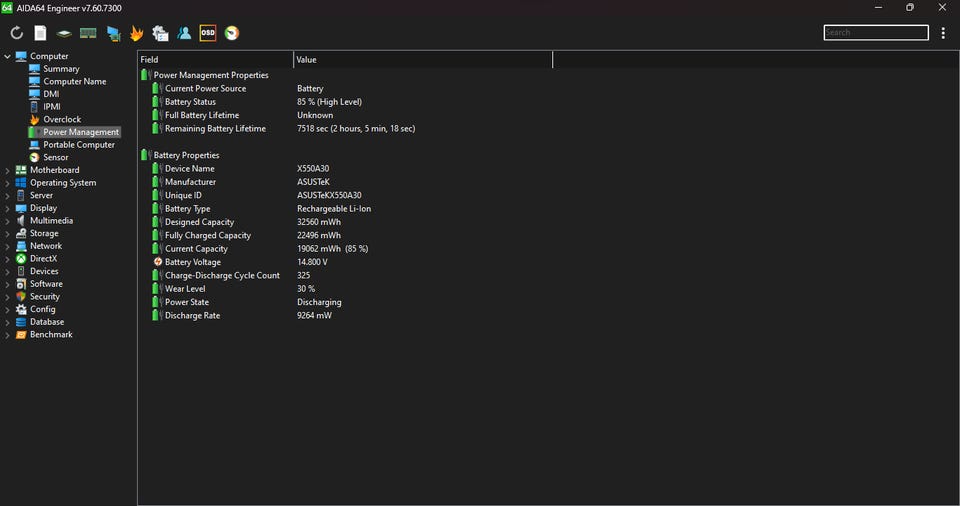The height and width of the screenshot is (506, 960).
Task: Select the Power Management Properties group row
Action: click(x=211, y=75)
